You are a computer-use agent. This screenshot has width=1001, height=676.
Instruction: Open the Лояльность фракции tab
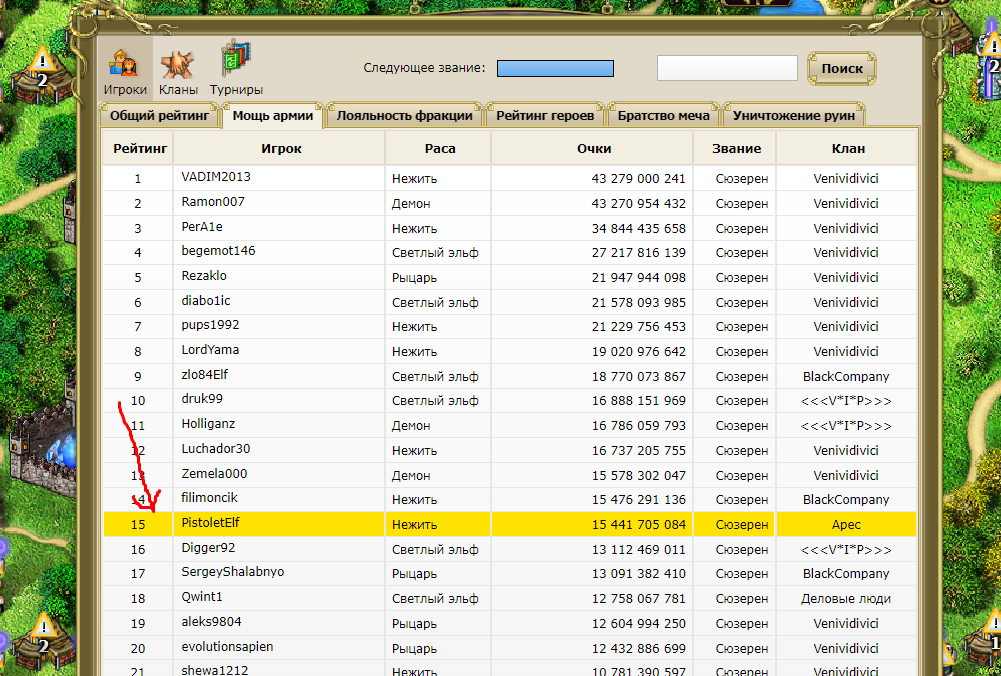click(404, 116)
